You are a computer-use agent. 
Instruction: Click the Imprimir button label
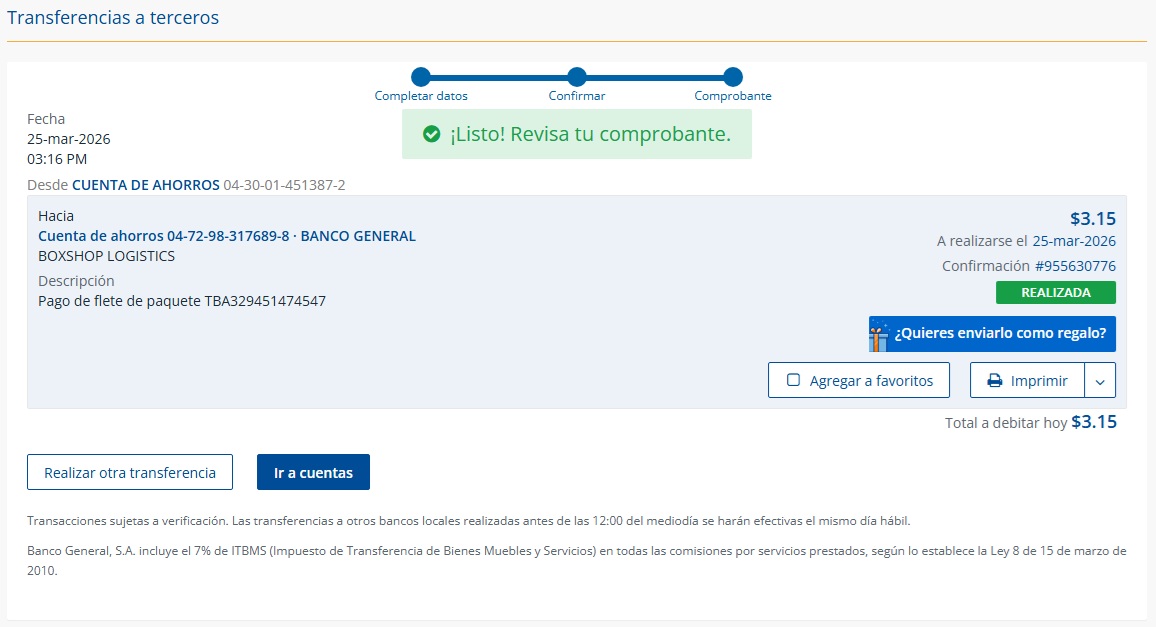click(1039, 381)
